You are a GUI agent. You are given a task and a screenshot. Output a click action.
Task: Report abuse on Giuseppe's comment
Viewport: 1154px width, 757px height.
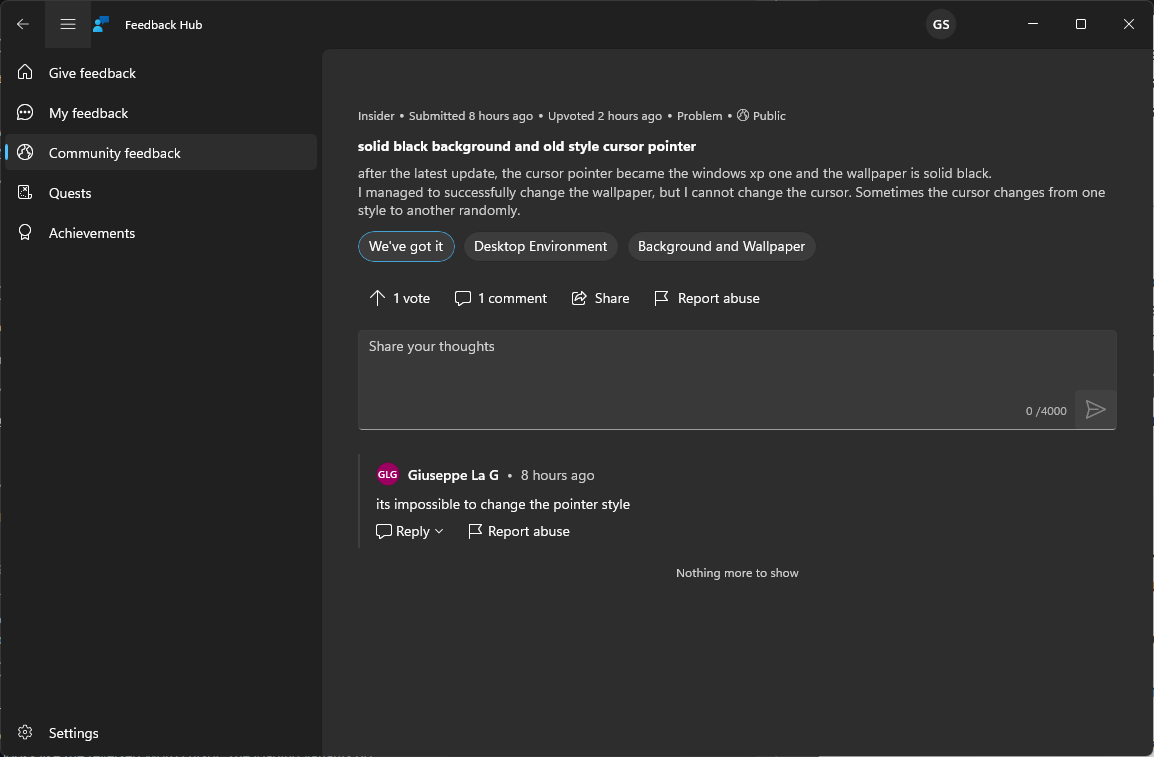click(x=519, y=531)
